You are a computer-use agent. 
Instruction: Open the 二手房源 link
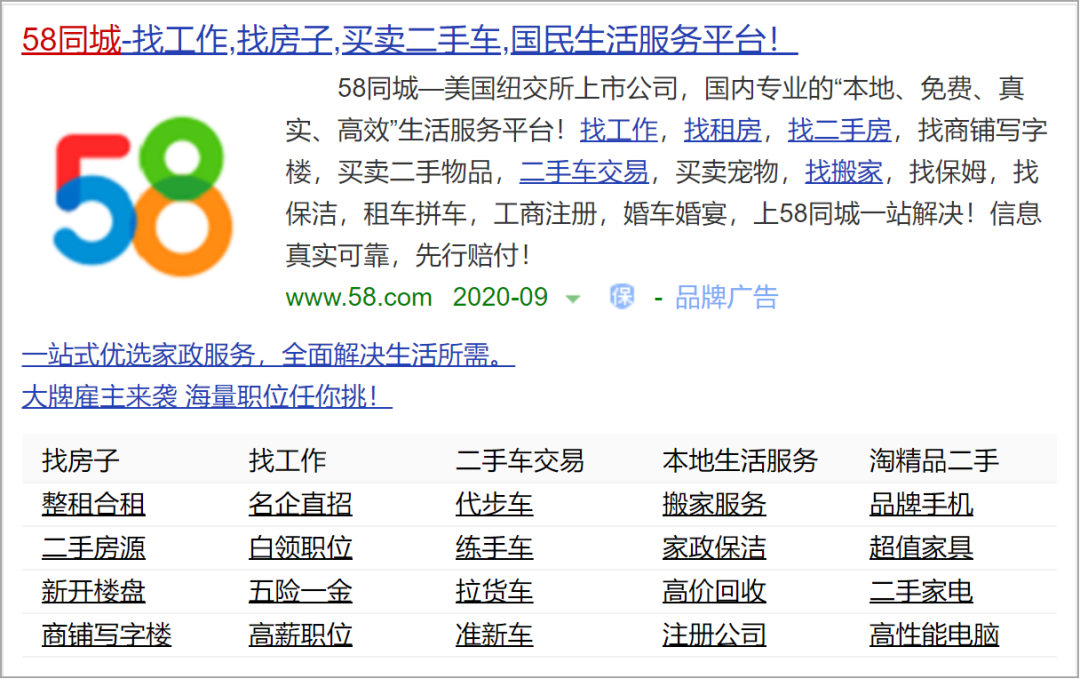(94, 548)
